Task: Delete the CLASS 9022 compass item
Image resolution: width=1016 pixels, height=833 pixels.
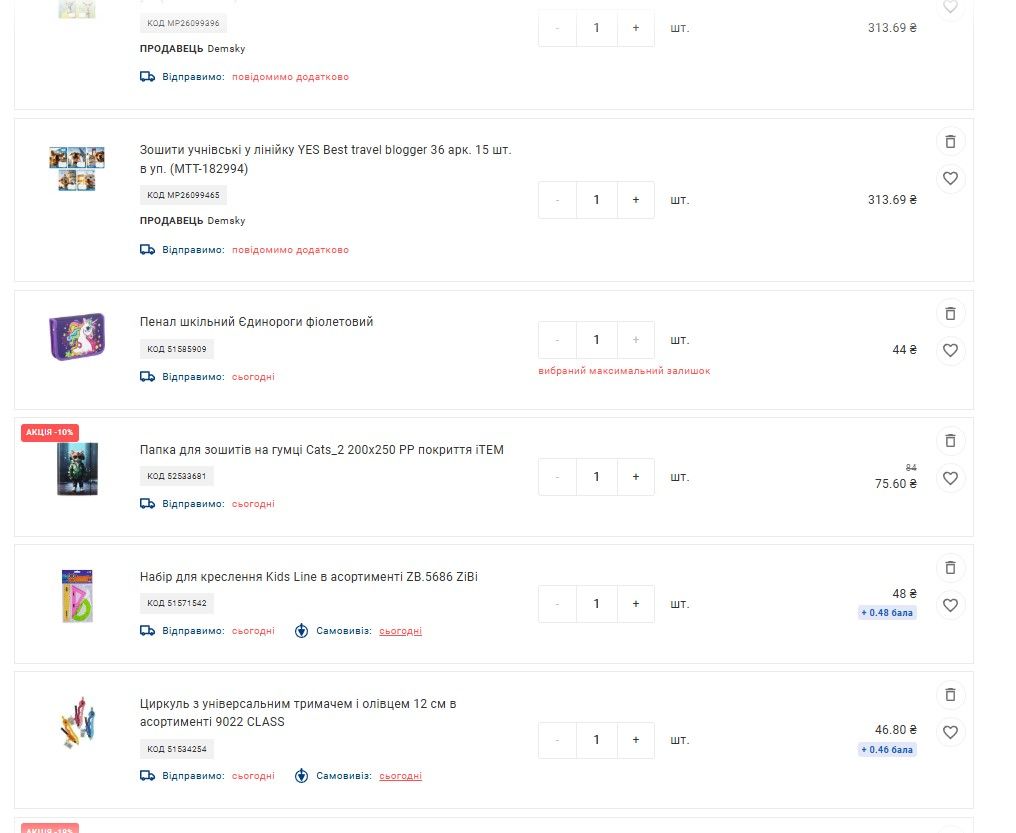Action: pyautogui.click(x=950, y=694)
